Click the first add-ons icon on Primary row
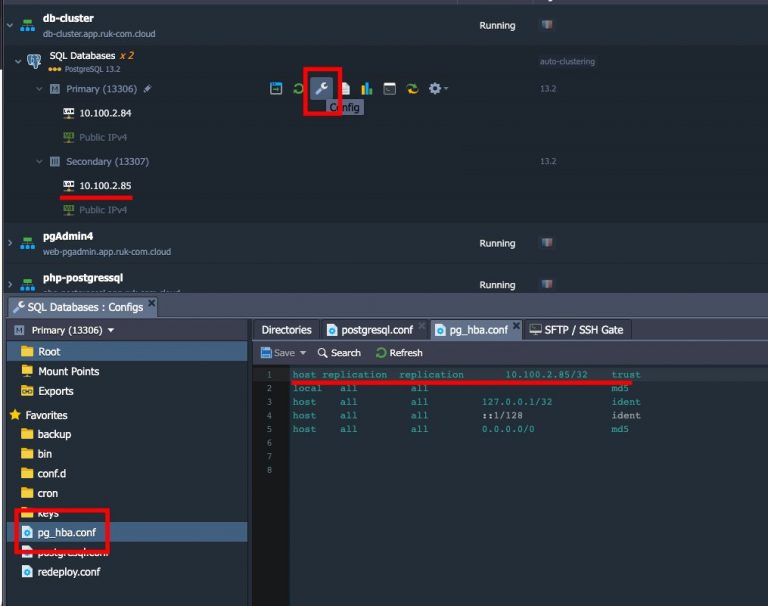768x606 pixels. point(276,89)
